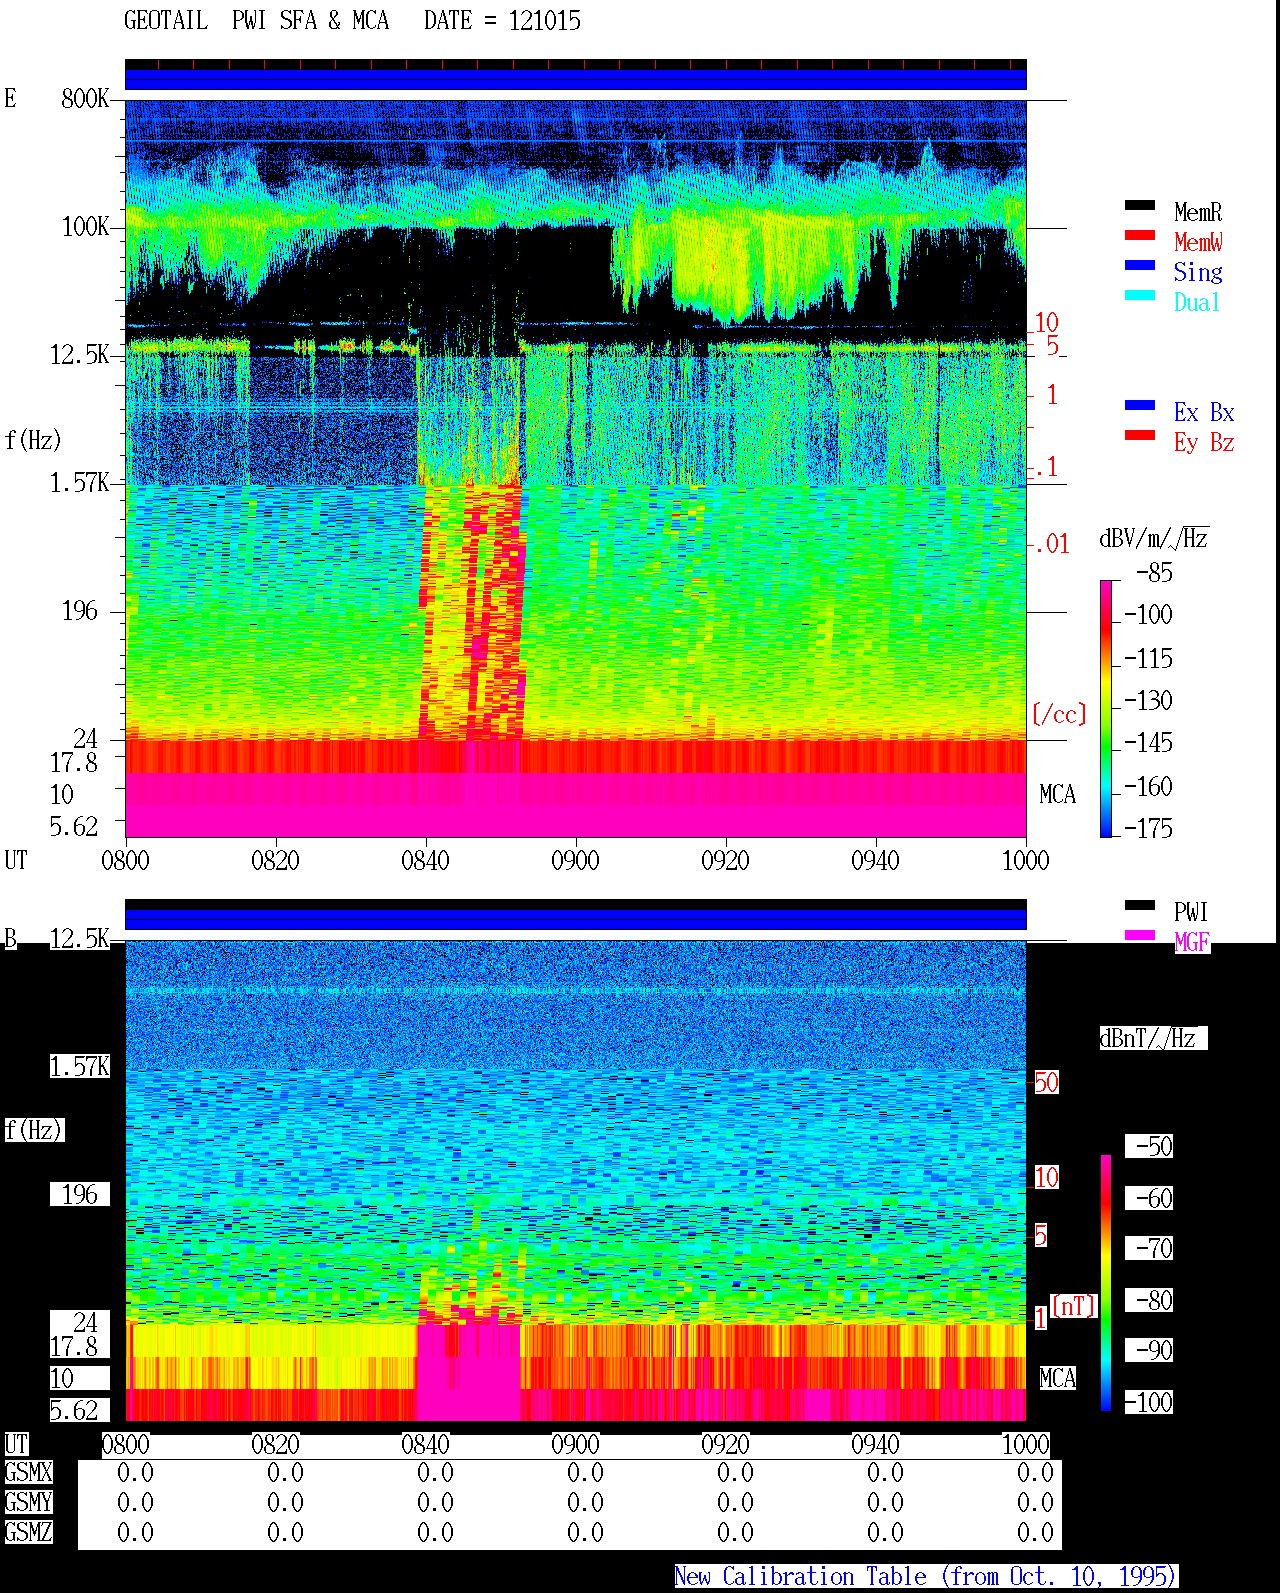Click the 100K frequency axis label
The image size is (1280, 1593).
click(85, 226)
